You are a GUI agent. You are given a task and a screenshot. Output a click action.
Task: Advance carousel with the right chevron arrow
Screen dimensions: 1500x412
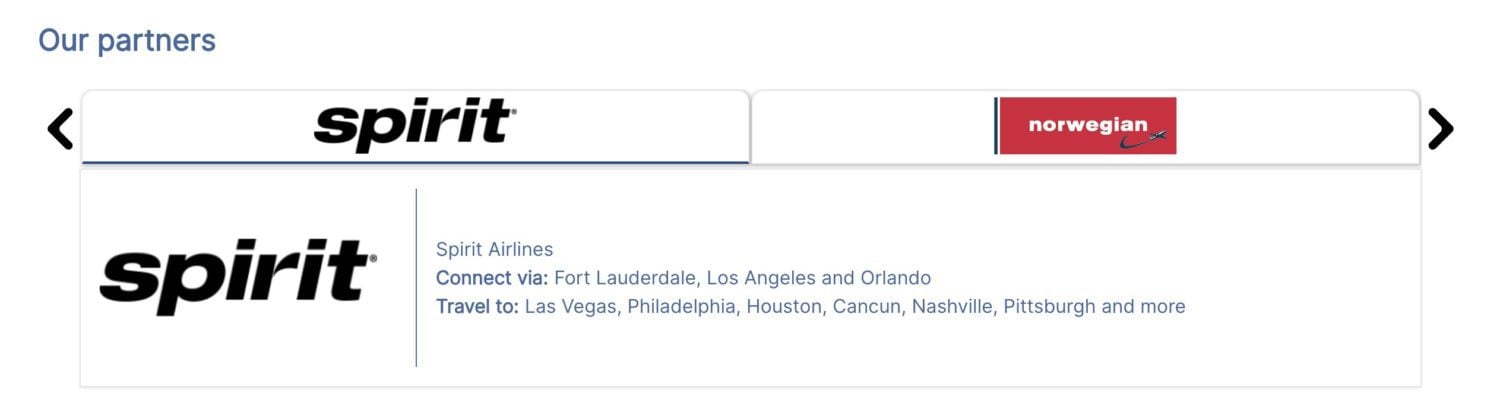pyautogui.click(x=1440, y=129)
